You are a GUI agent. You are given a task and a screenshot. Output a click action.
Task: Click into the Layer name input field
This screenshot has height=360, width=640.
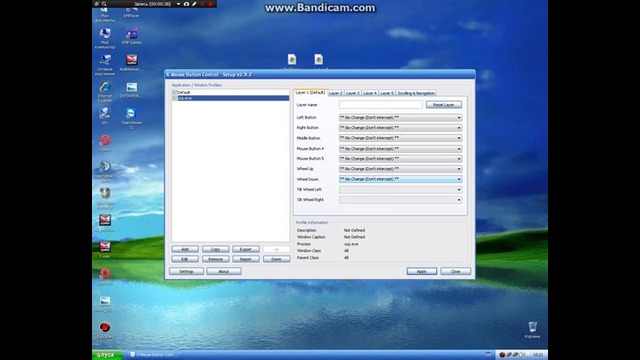coord(380,105)
